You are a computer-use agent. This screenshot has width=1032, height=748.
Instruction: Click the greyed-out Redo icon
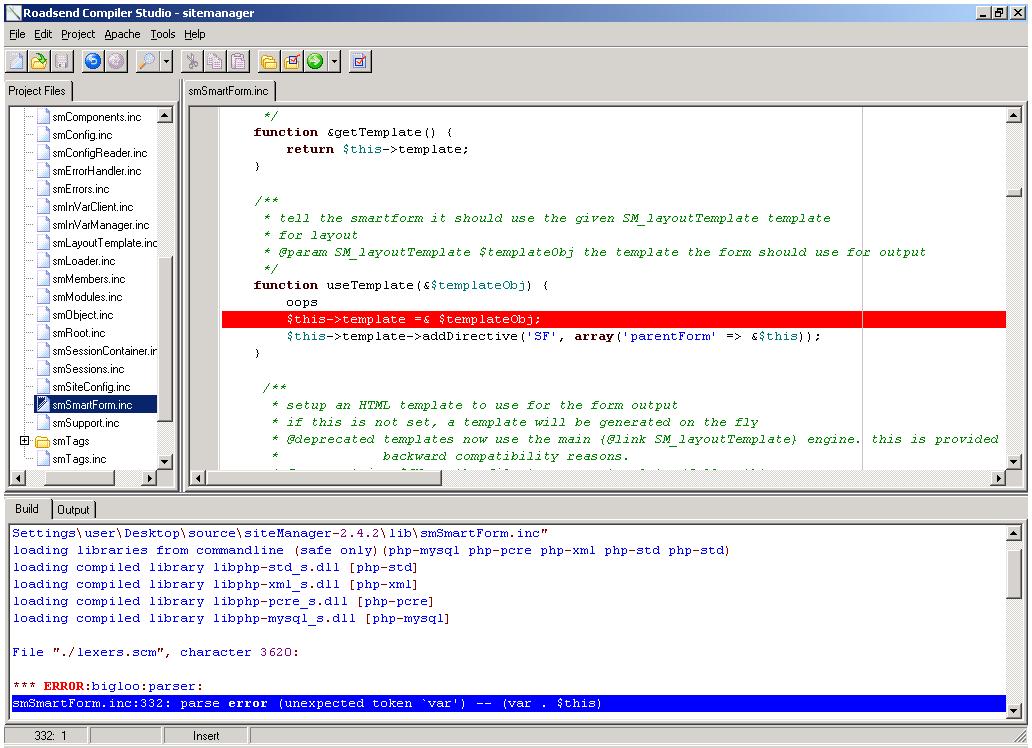pos(116,61)
